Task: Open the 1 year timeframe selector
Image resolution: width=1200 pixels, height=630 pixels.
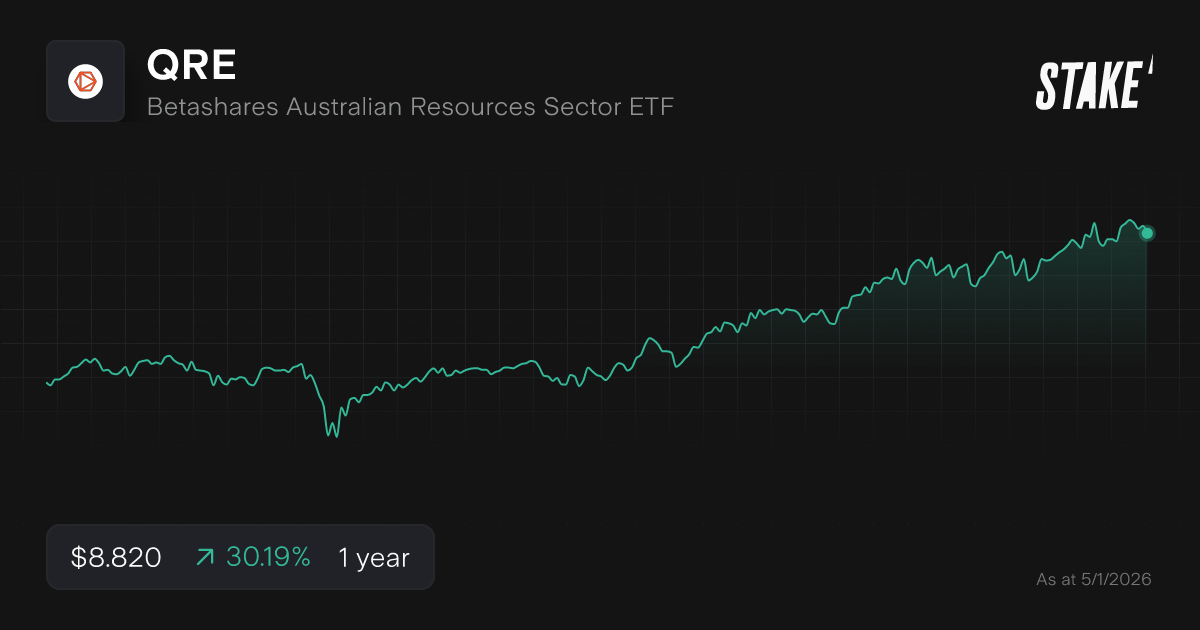Action: [373, 557]
